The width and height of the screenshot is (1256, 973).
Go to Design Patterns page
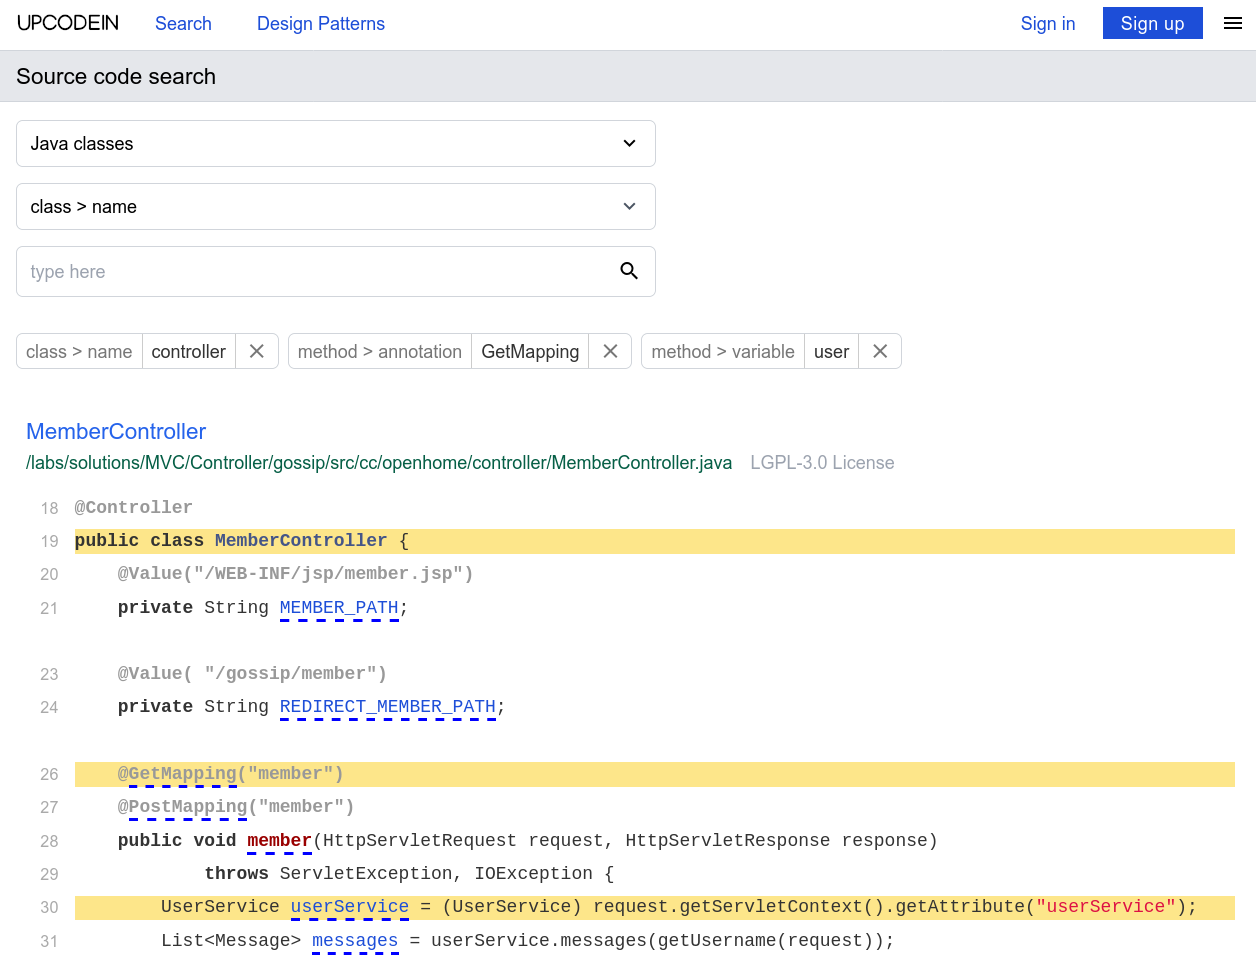pyautogui.click(x=320, y=24)
